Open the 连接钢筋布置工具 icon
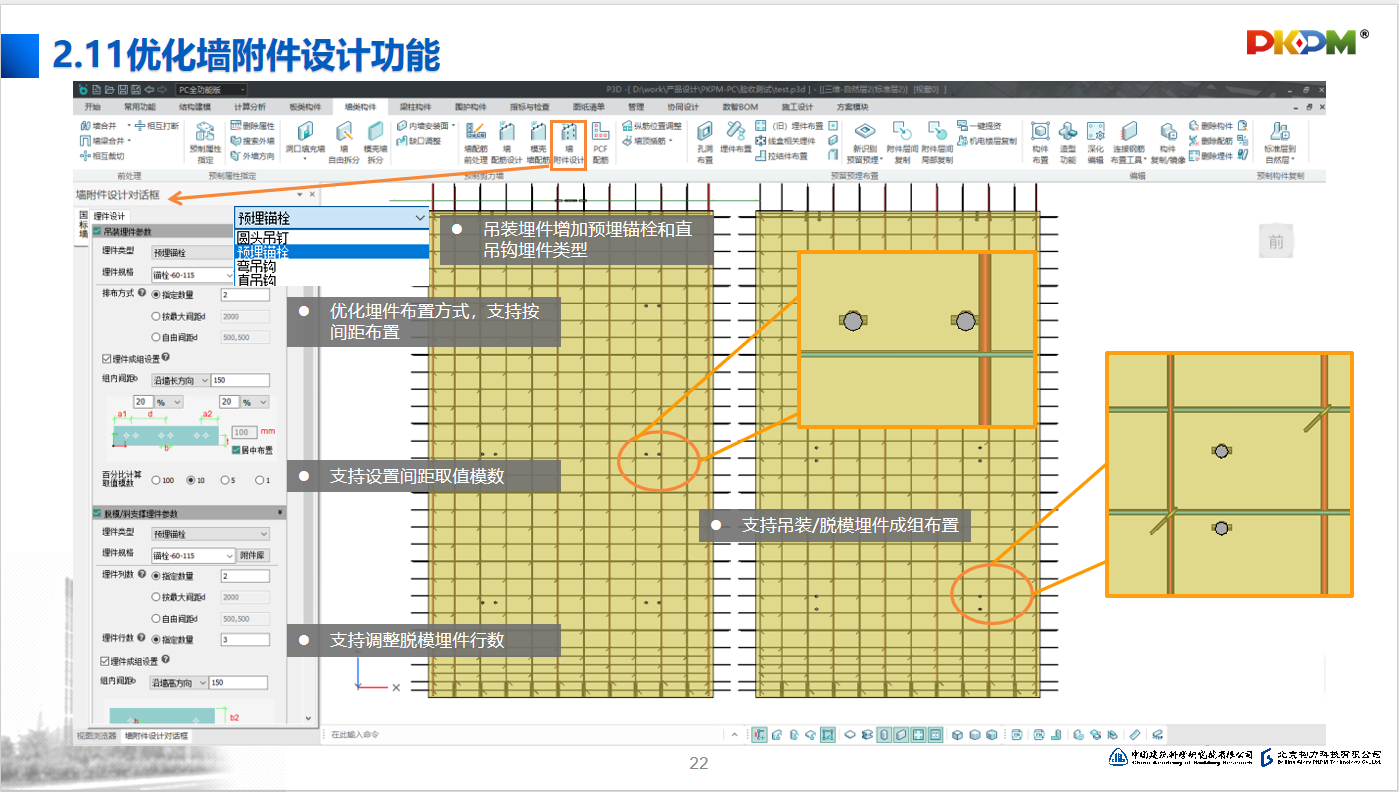Image resolution: width=1399 pixels, height=792 pixels. pyautogui.click(x=1129, y=142)
